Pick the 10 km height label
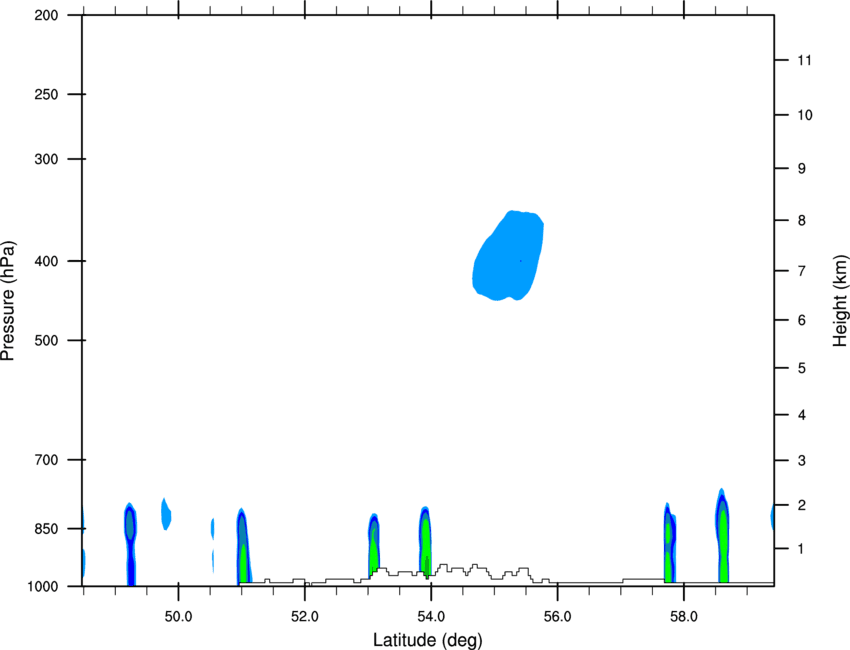850x650 pixels. (805, 115)
